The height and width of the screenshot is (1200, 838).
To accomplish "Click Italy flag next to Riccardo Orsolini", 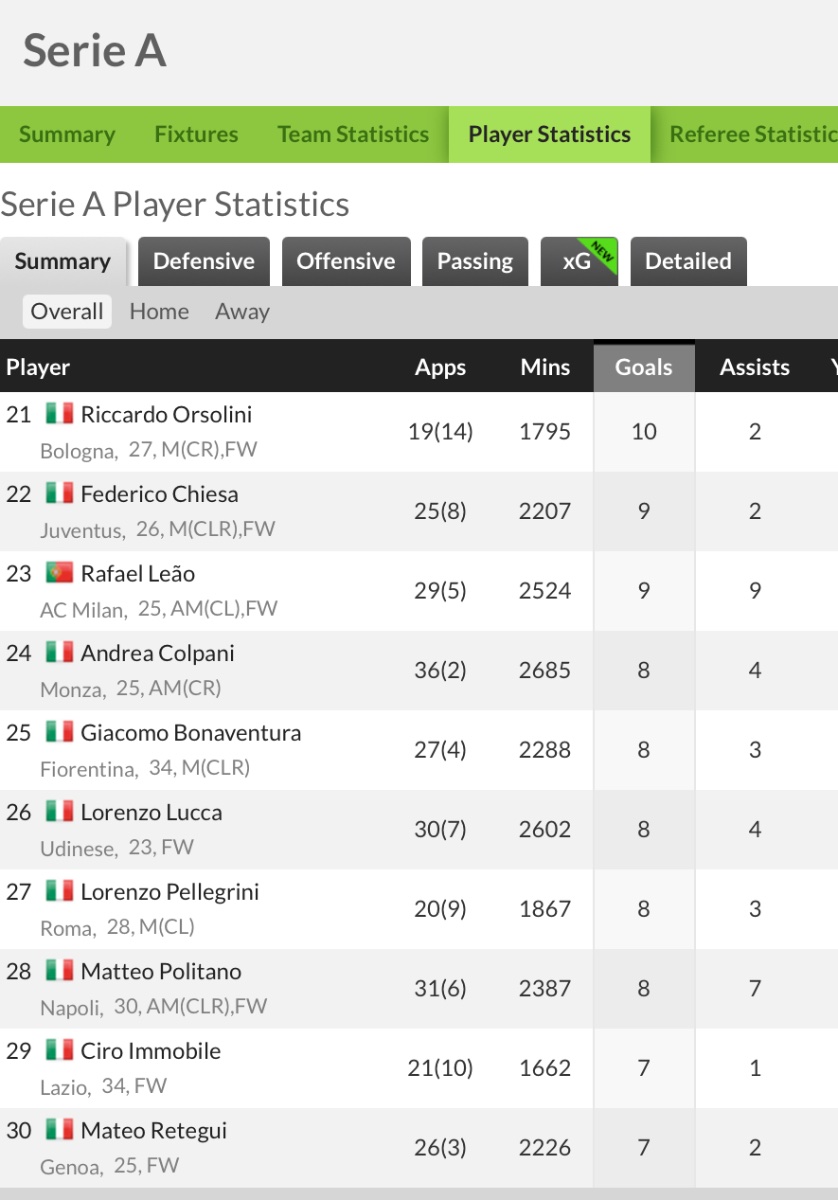I will 59,413.
